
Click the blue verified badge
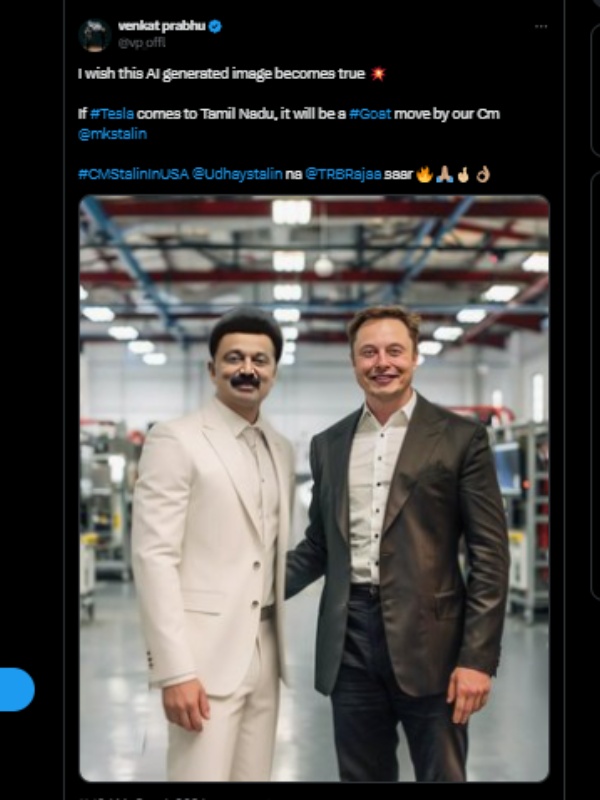[215, 26]
